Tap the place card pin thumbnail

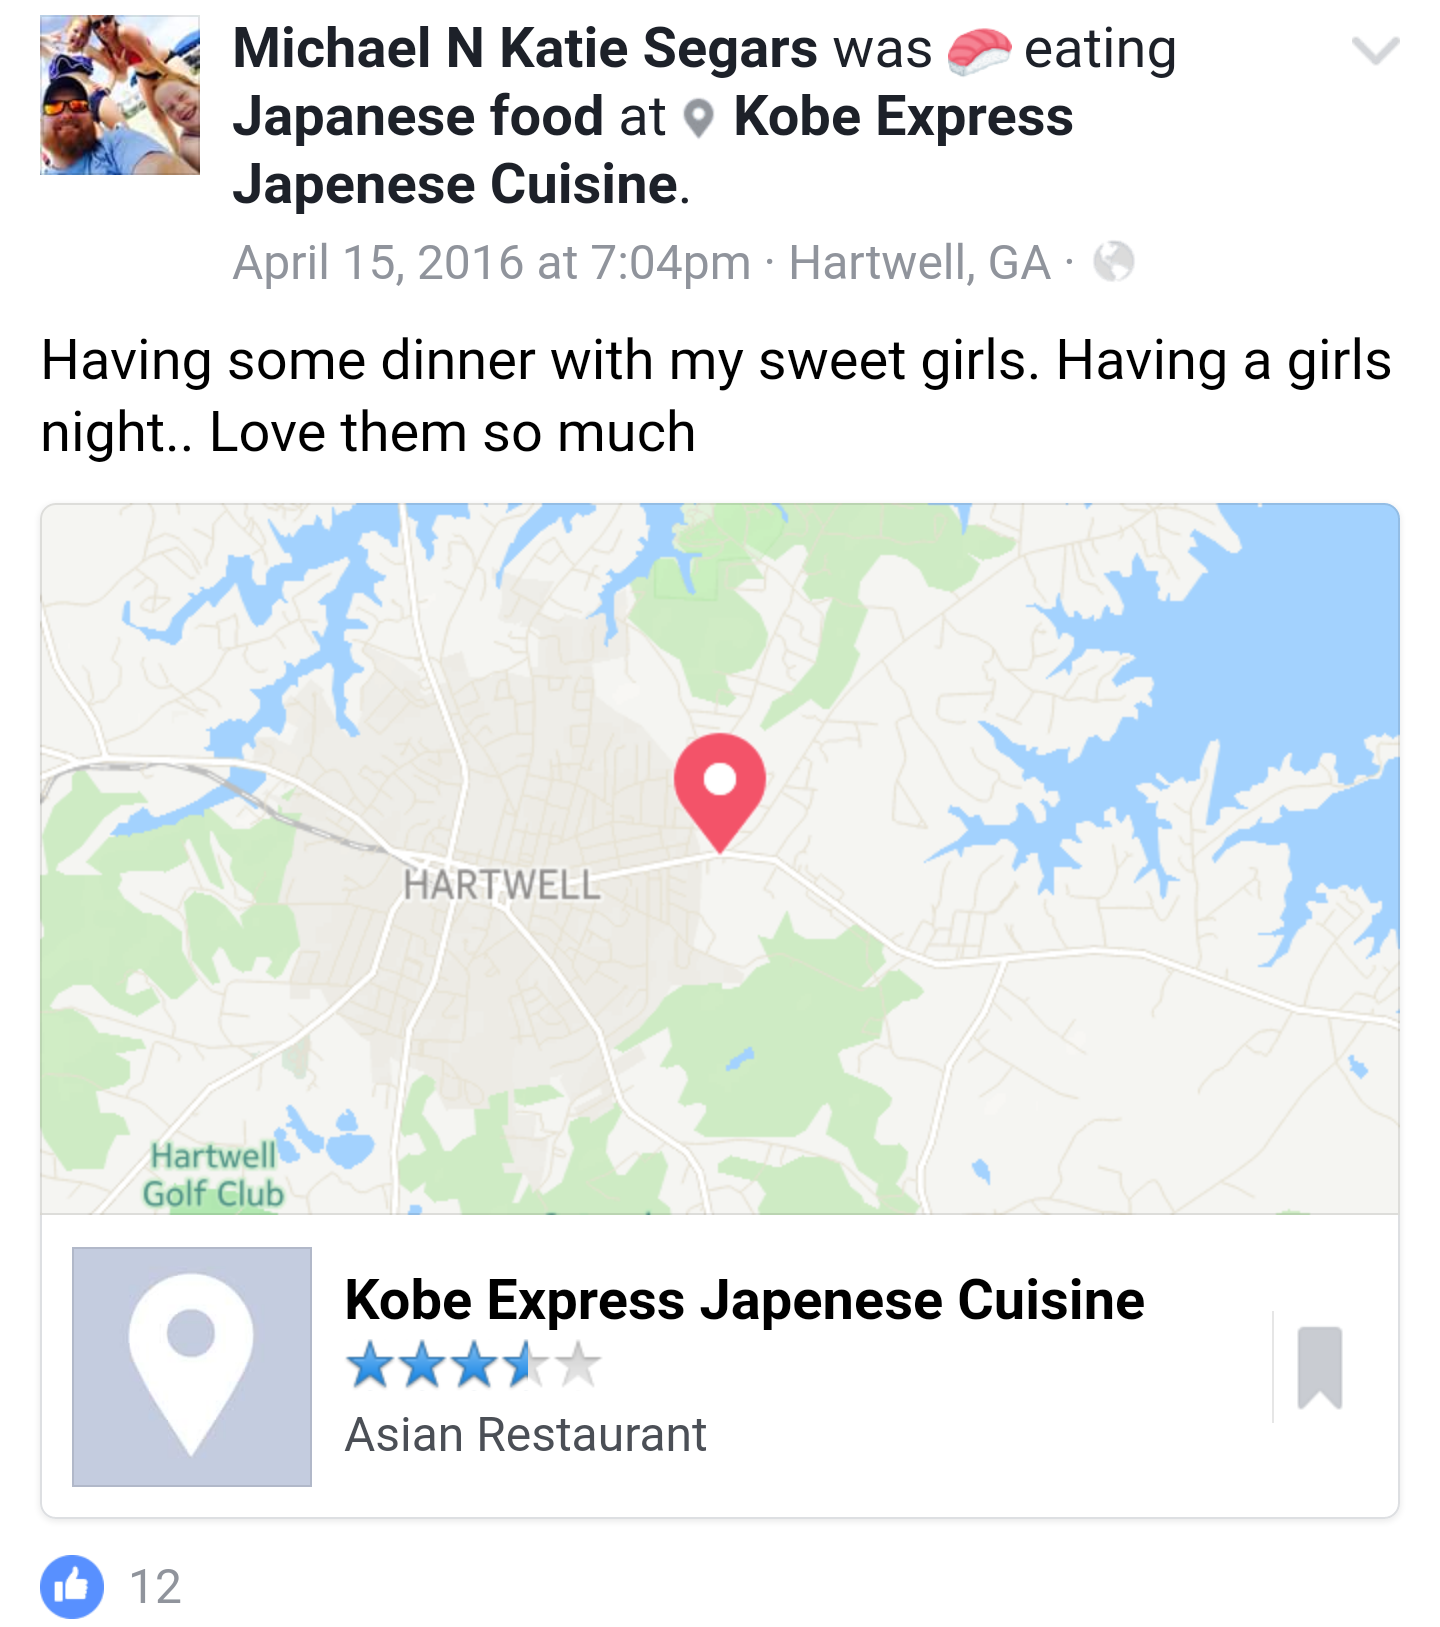coord(192,1366)
